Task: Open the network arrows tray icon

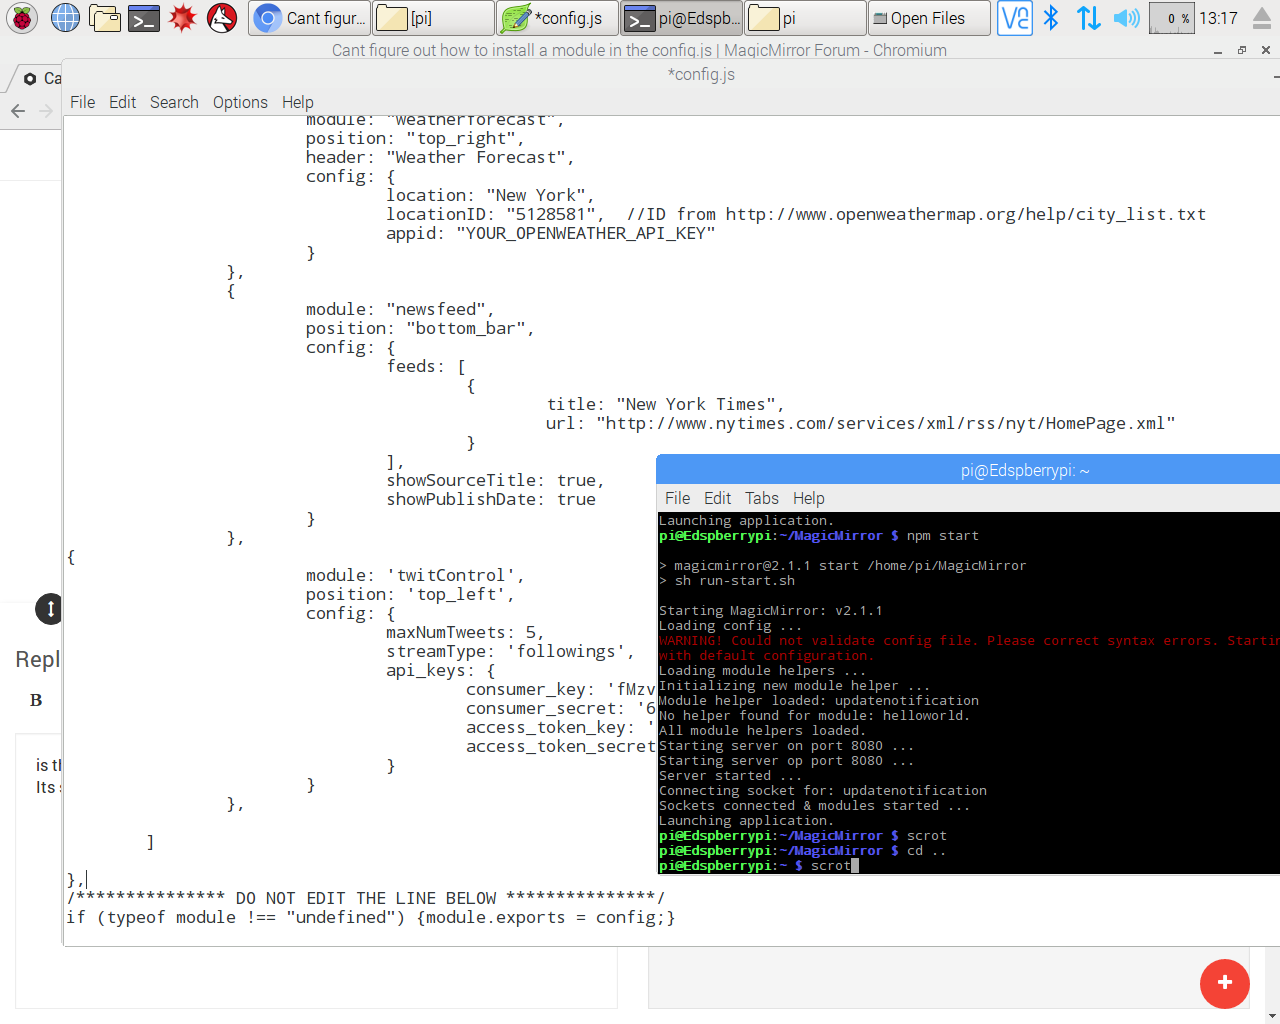Action: 1089,18
